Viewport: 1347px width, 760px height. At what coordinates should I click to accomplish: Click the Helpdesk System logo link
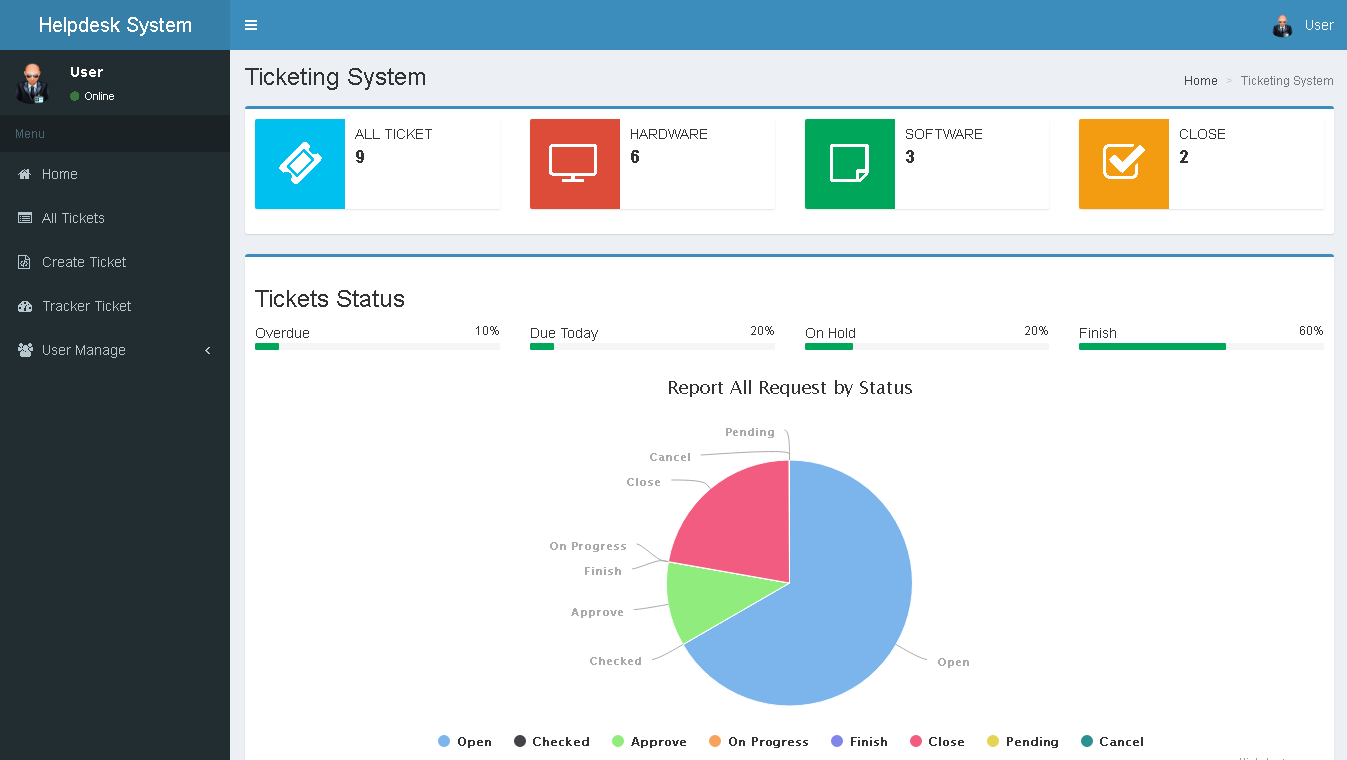tap(115, 25)
